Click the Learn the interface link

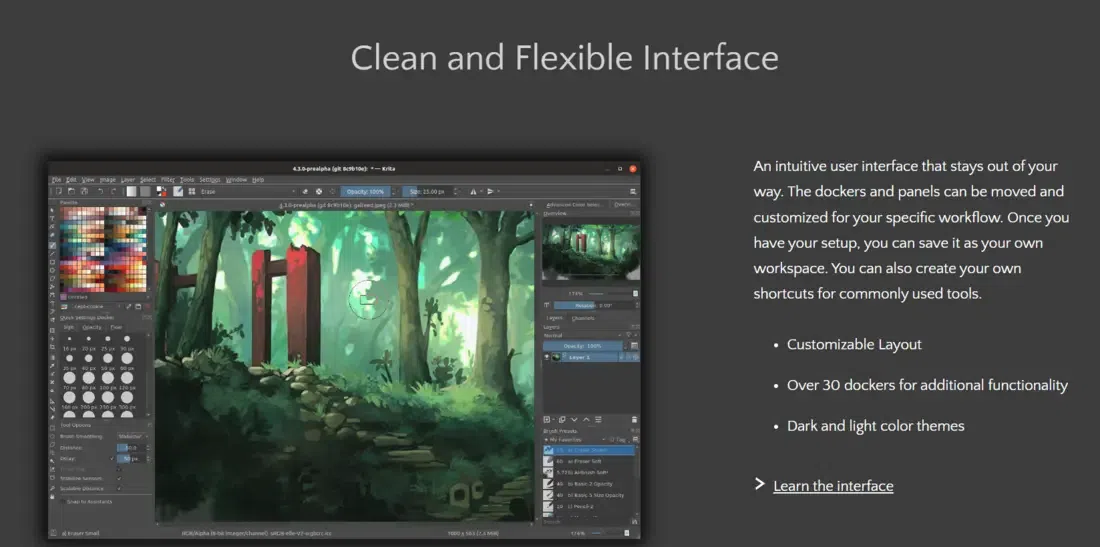click(833, 486)
